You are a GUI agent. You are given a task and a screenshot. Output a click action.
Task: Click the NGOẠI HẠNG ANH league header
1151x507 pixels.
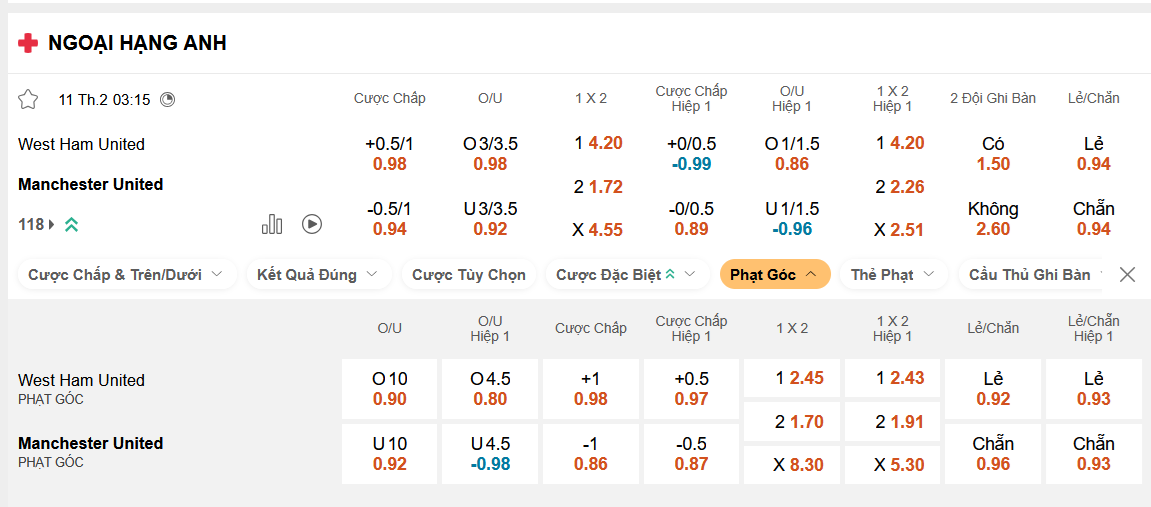tap(137, 43)
